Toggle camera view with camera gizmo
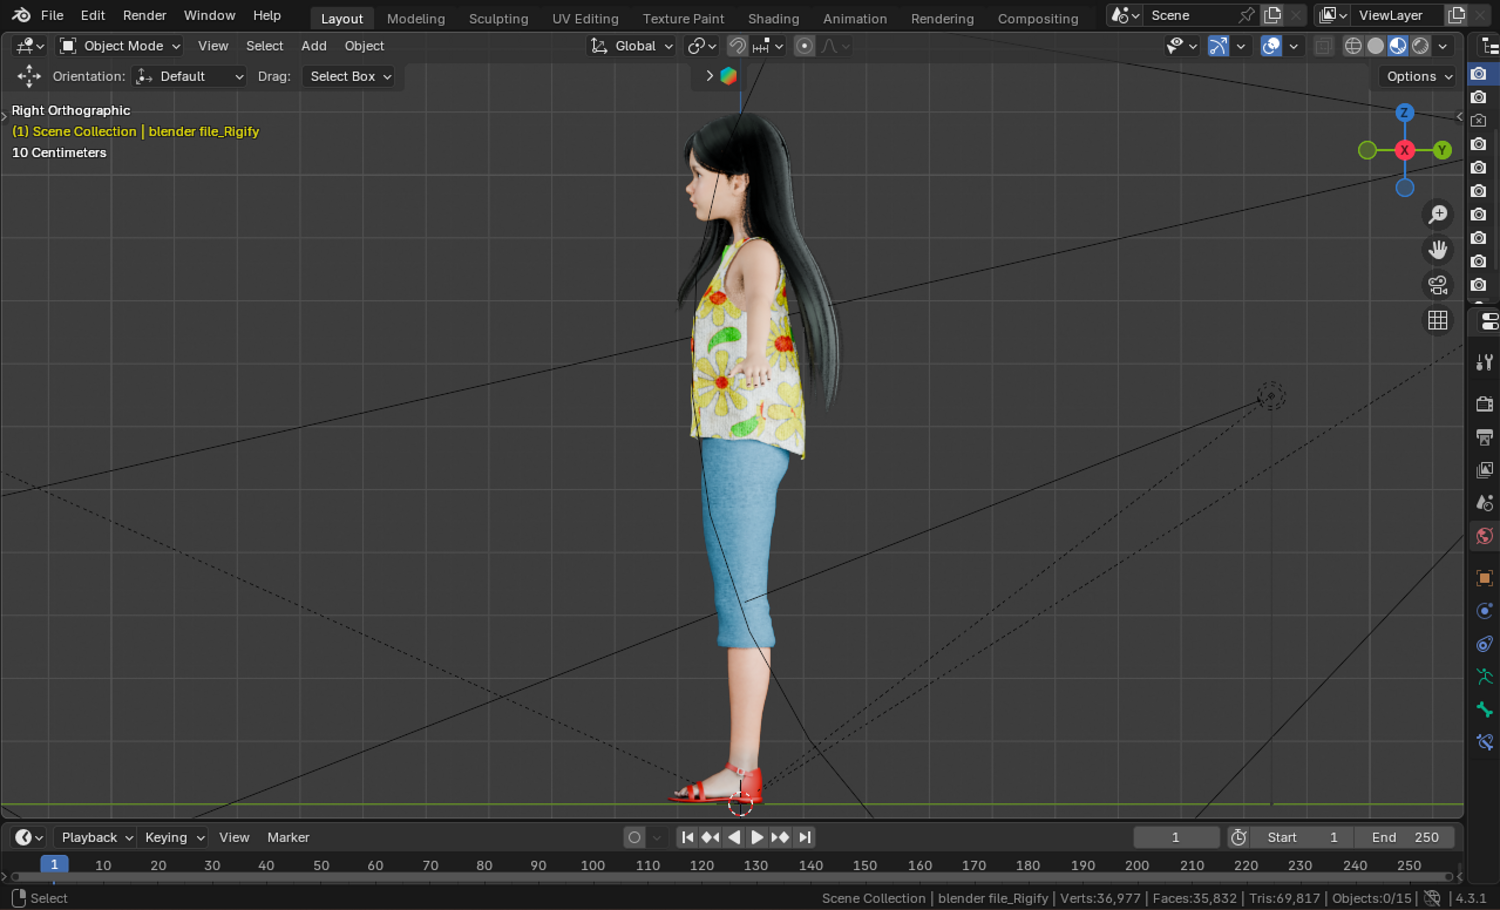The image size is (1500, 910). [1438, 285]
